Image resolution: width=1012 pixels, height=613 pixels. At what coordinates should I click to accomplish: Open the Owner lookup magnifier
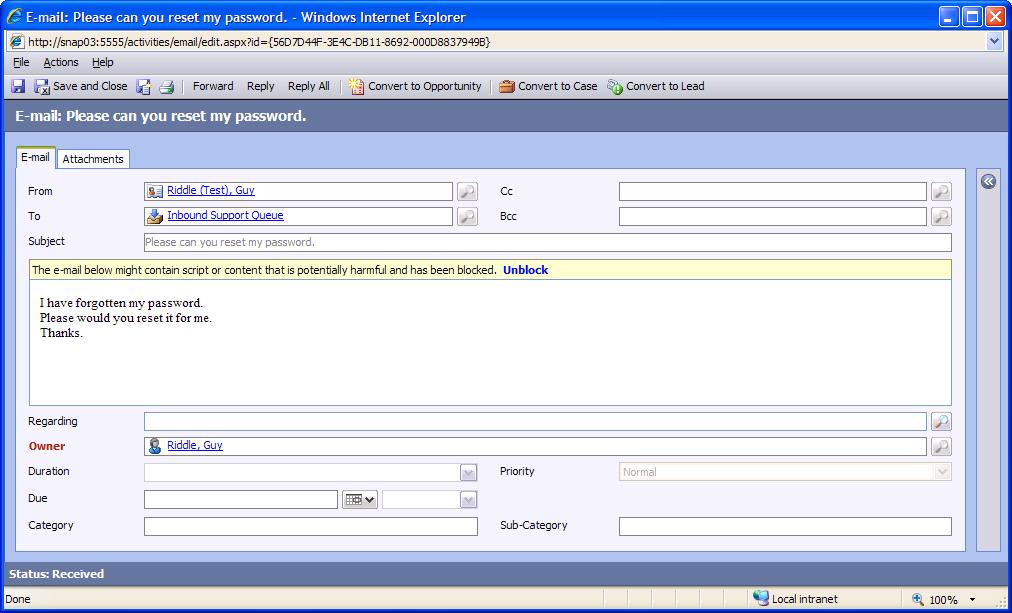(x=941, y=446)
